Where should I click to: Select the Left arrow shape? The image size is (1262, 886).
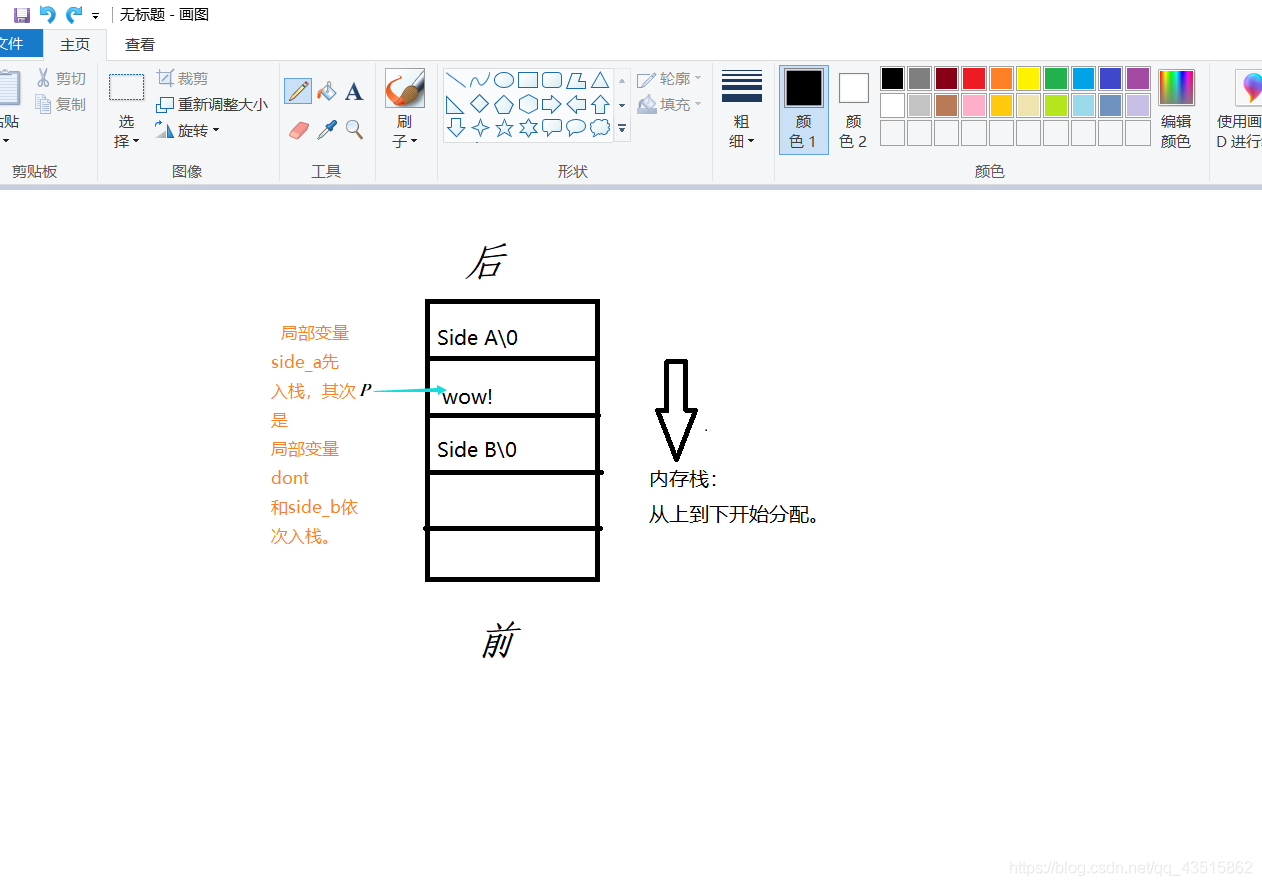[x=576, y=104]
